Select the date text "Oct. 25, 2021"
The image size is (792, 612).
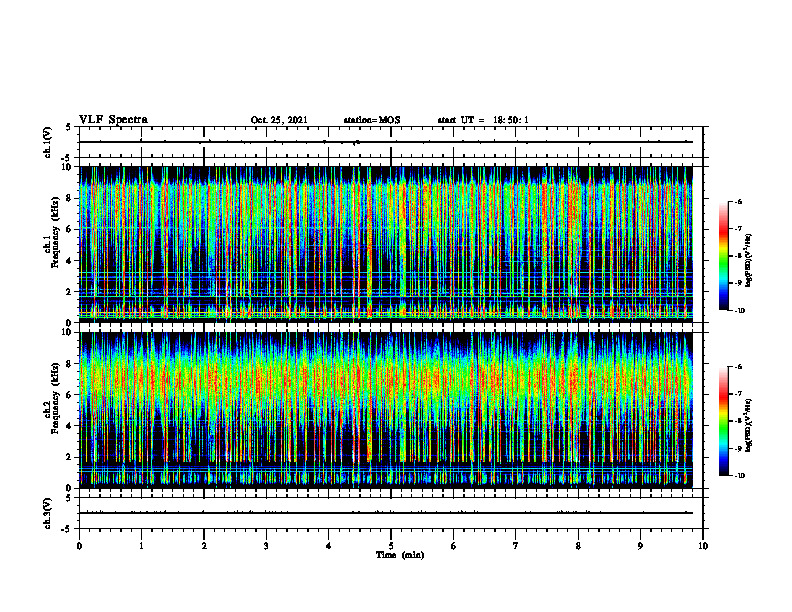(x=279, y=120)
